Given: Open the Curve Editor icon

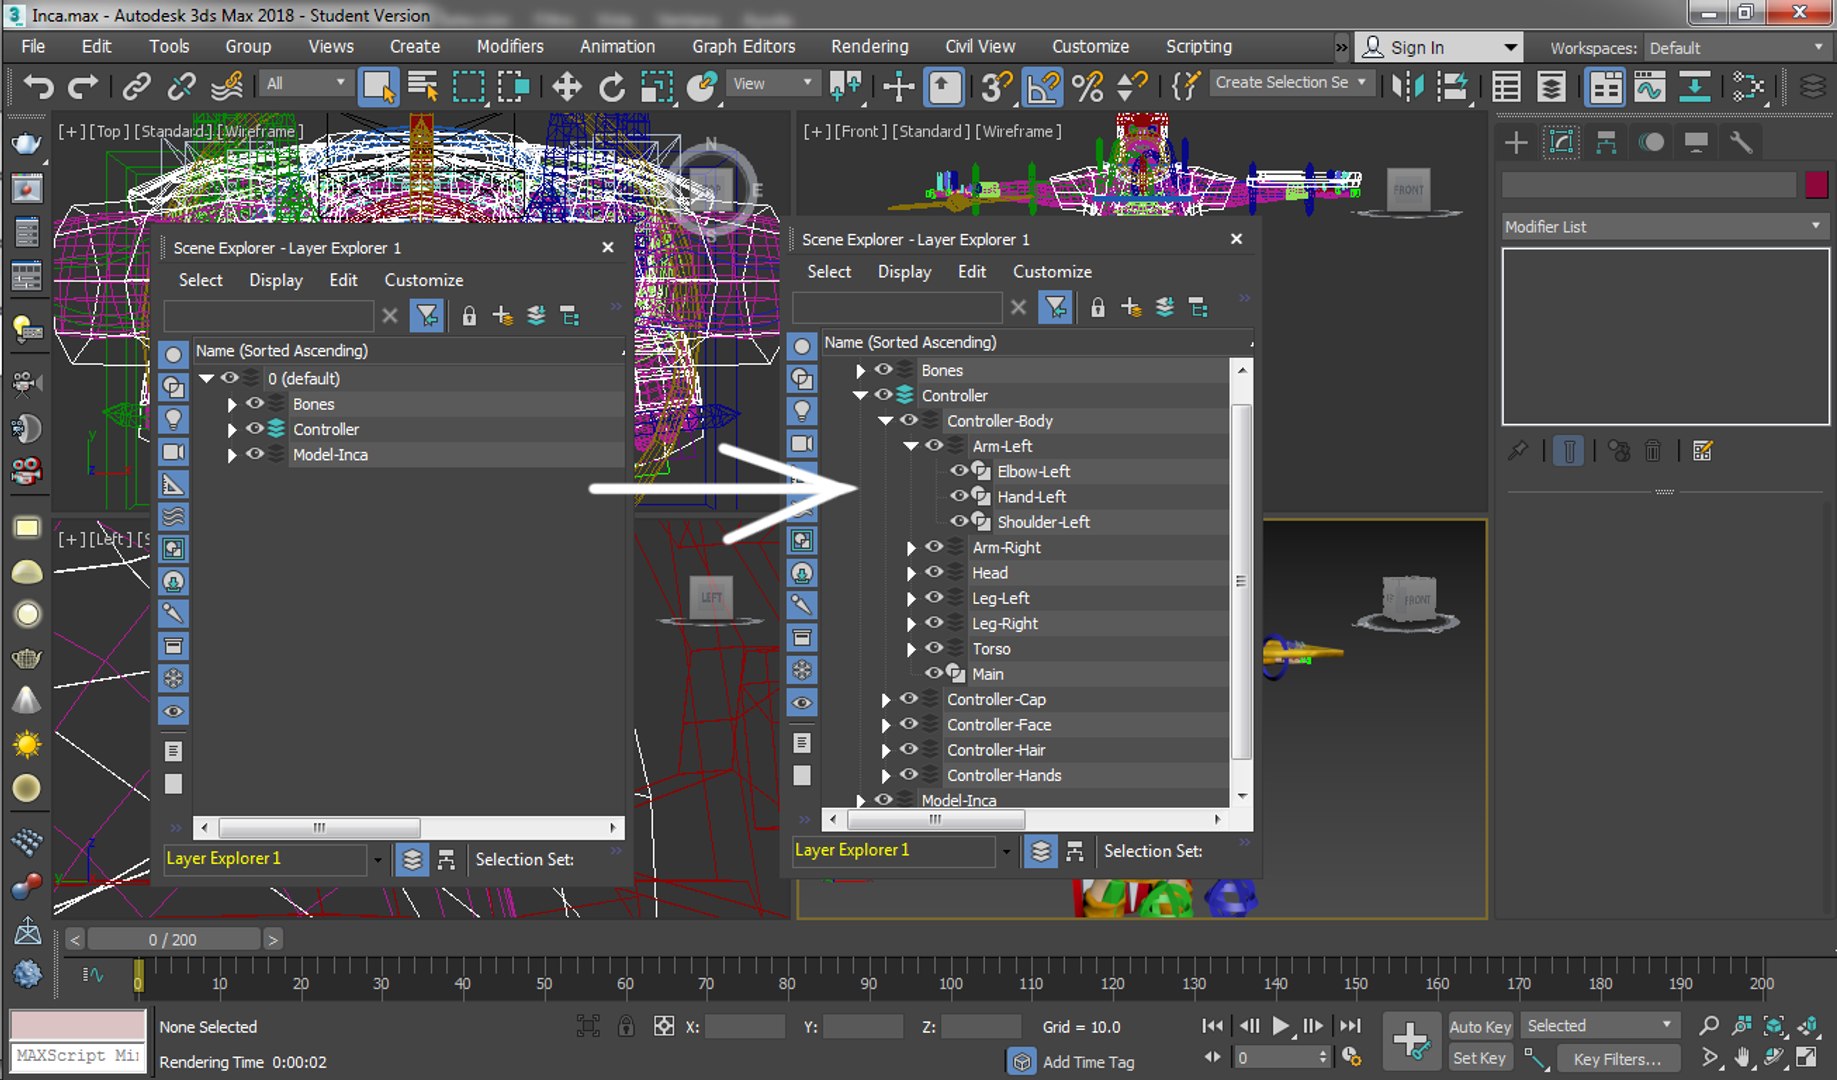Looking at the screenshot, I should [x=1650, y=86].
